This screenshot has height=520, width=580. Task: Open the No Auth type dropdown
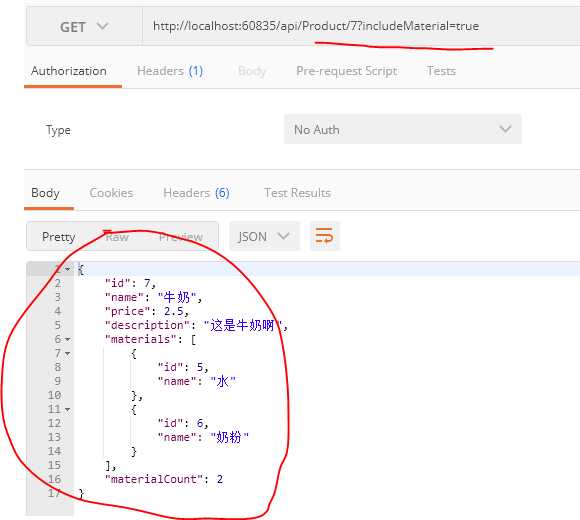402,129
